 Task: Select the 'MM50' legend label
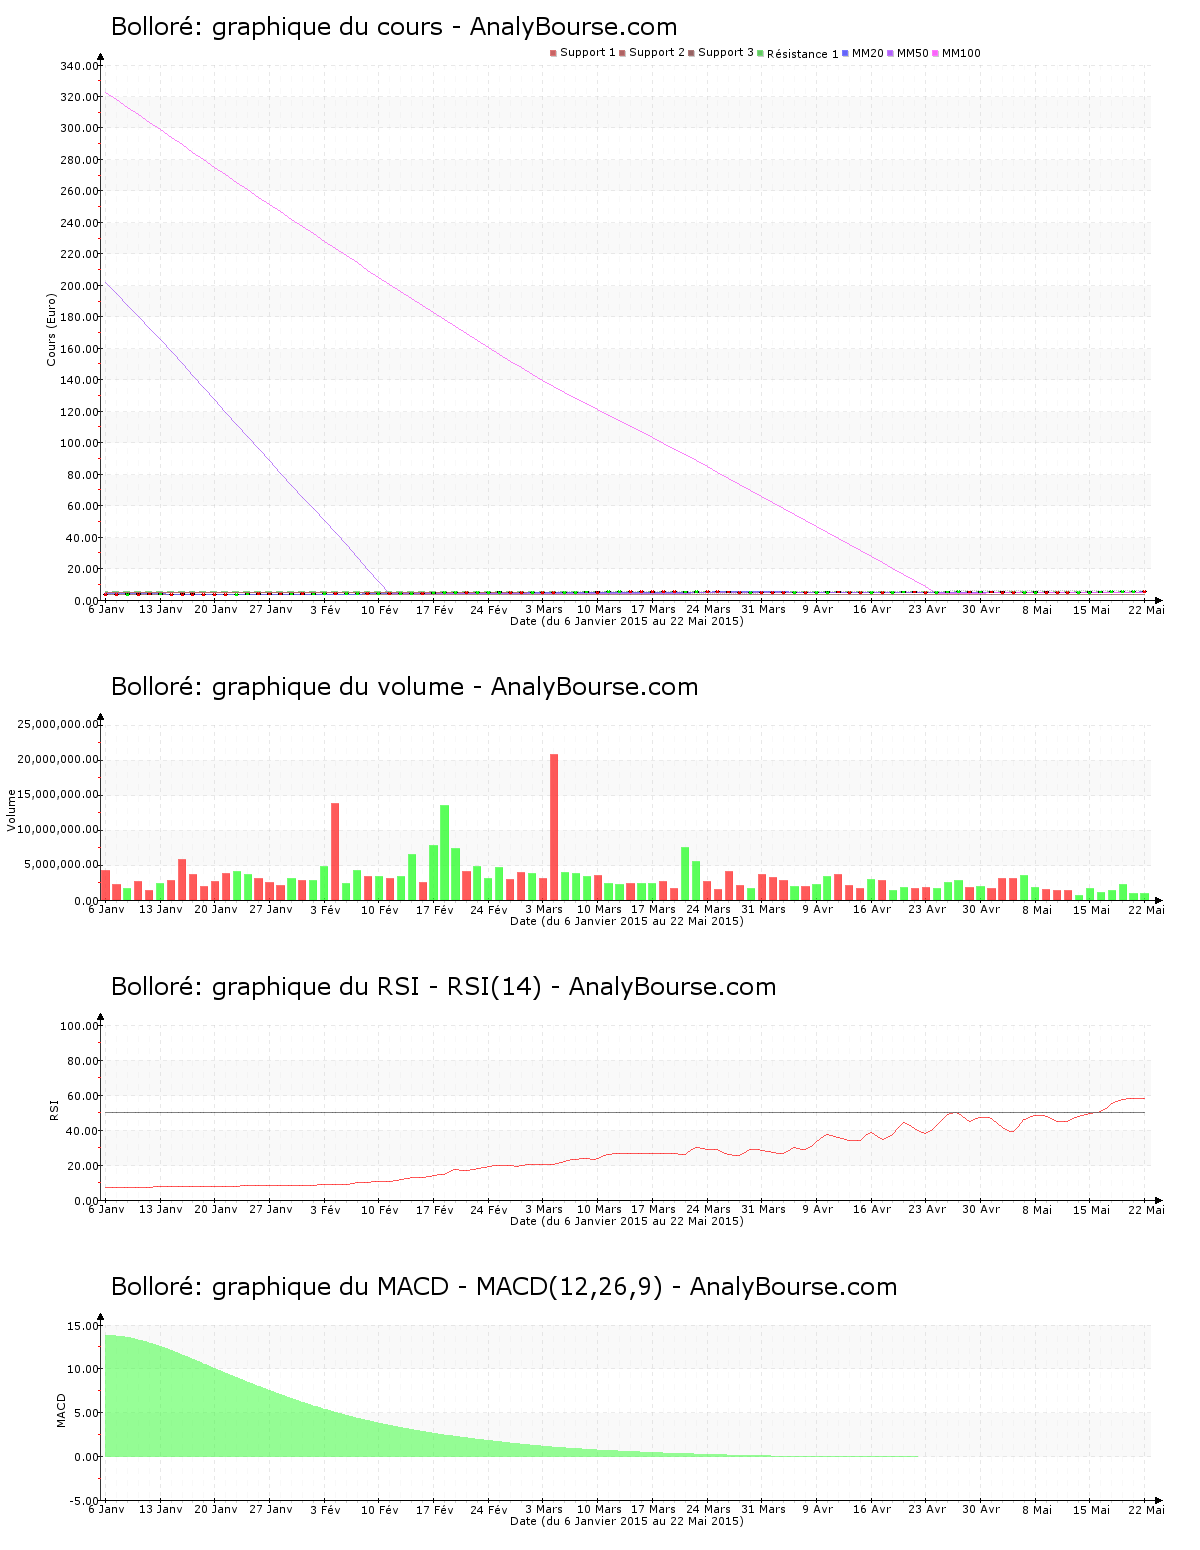[x=913, y=53]
